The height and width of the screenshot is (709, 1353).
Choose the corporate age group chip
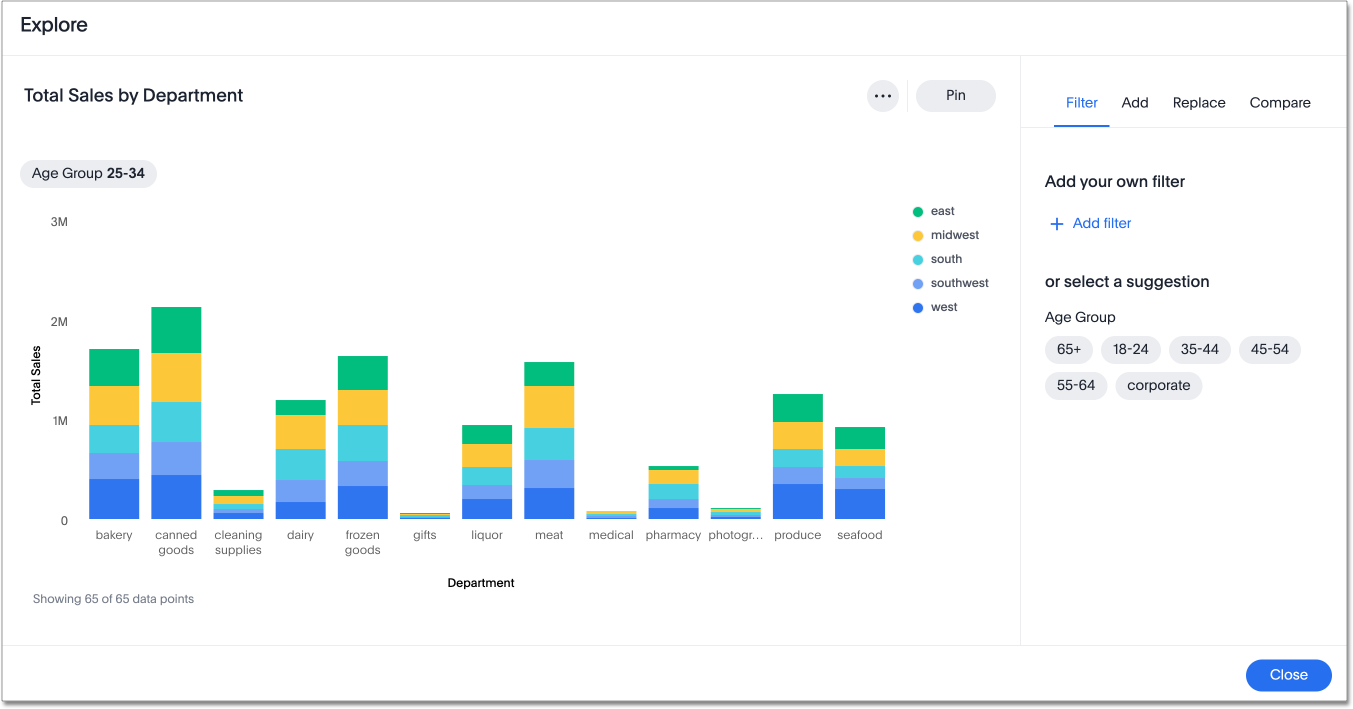click(1158, 386)
